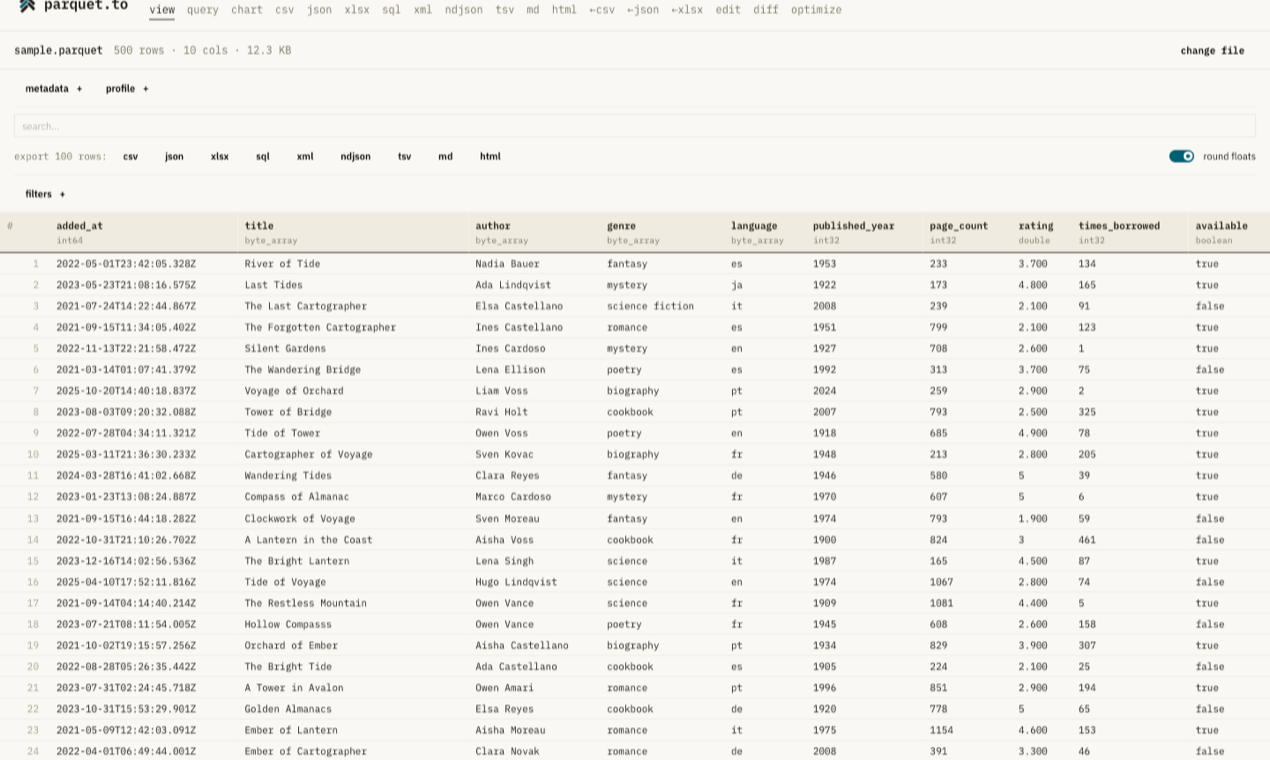Export 100 rows as xml

pyautogui.click(x=305, y=157)
